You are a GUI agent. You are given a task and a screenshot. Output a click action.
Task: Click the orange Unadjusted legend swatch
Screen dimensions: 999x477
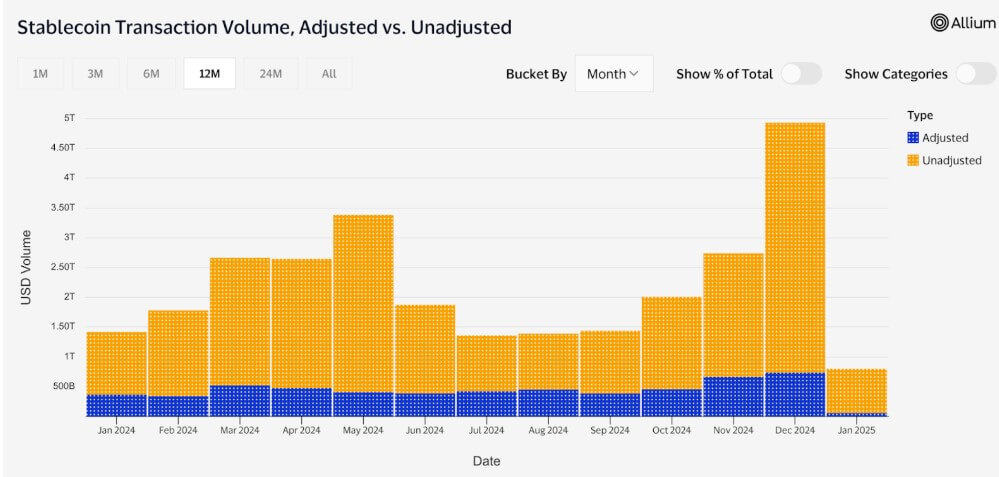click(x=913, y=160)
